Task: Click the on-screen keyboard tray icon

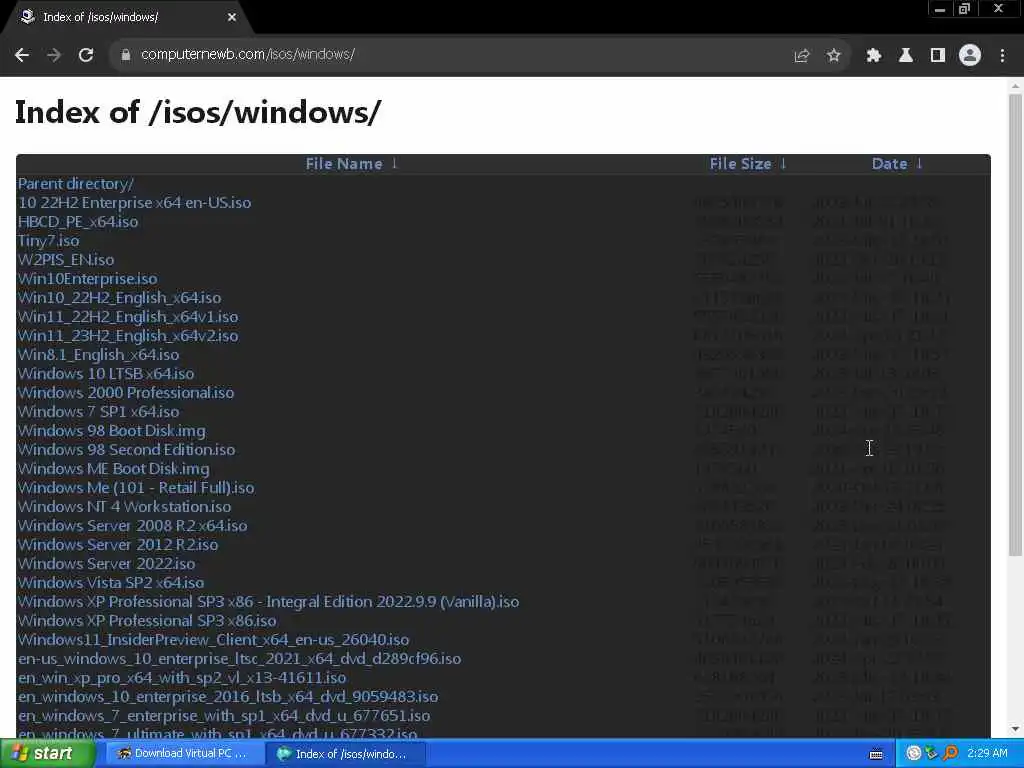Action: (876, 754)
